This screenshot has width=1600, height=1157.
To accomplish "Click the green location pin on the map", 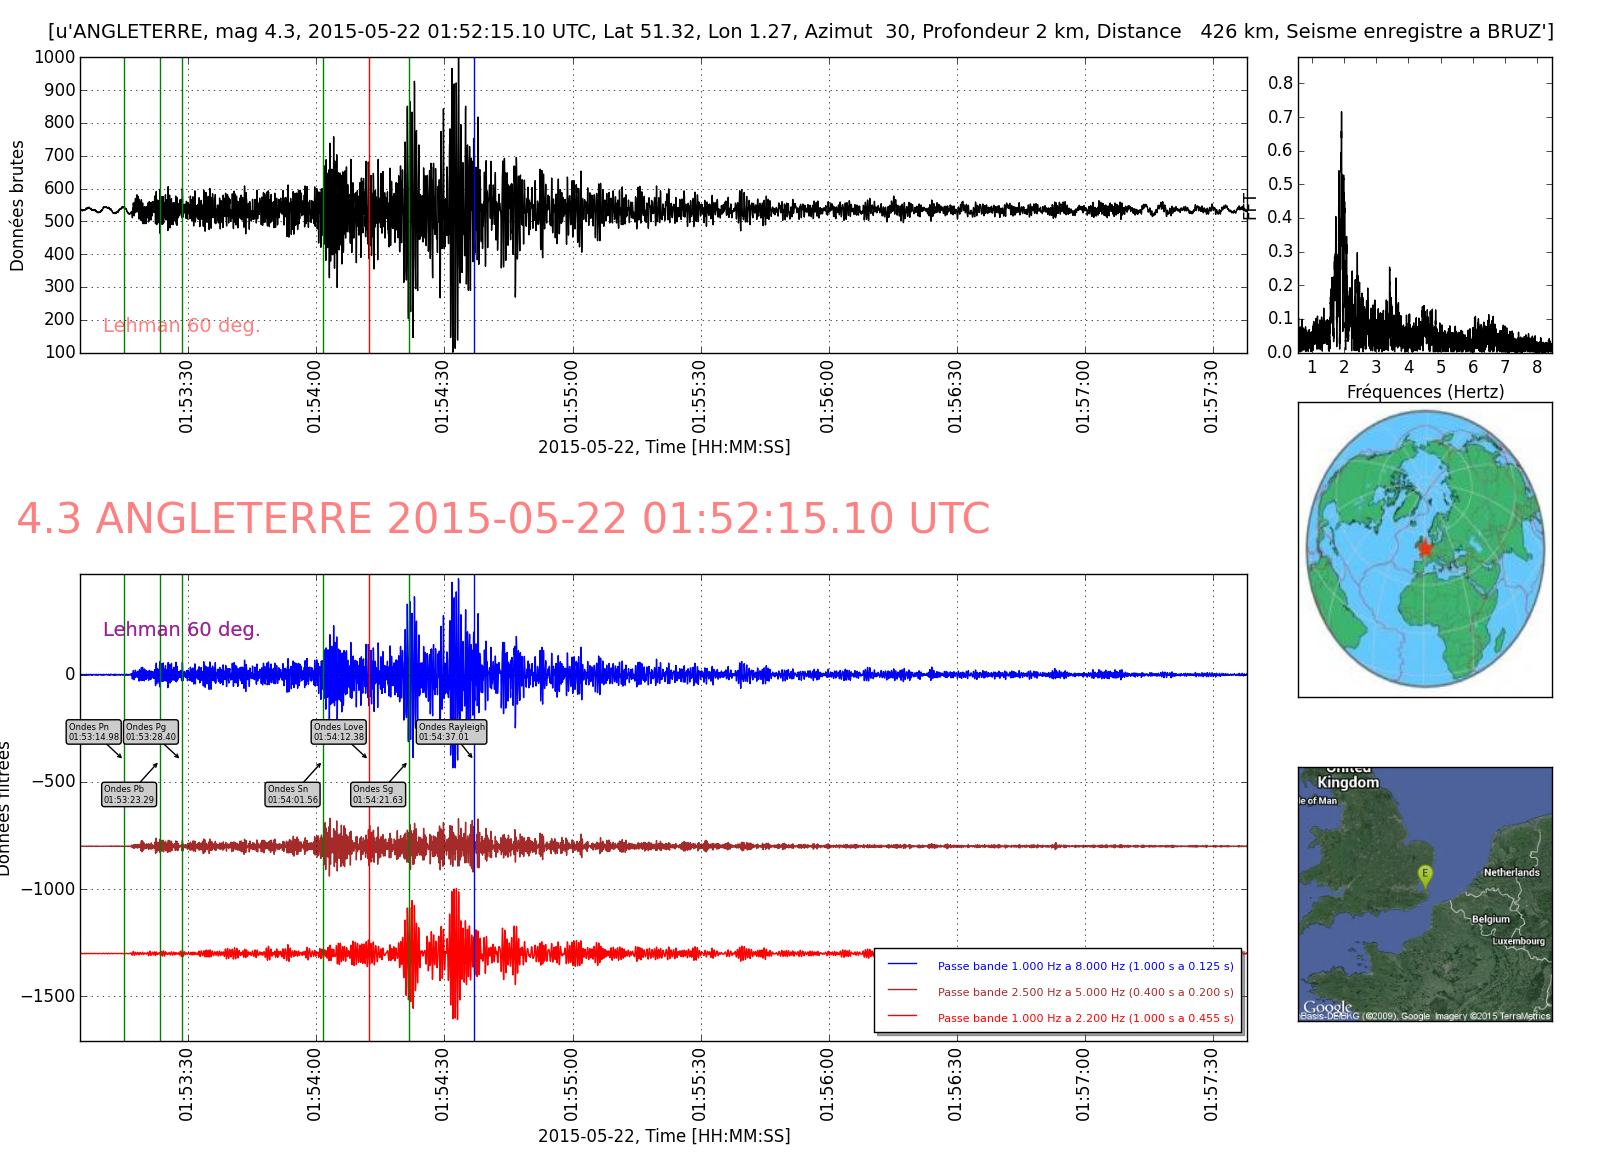I will coord(1425,876).
